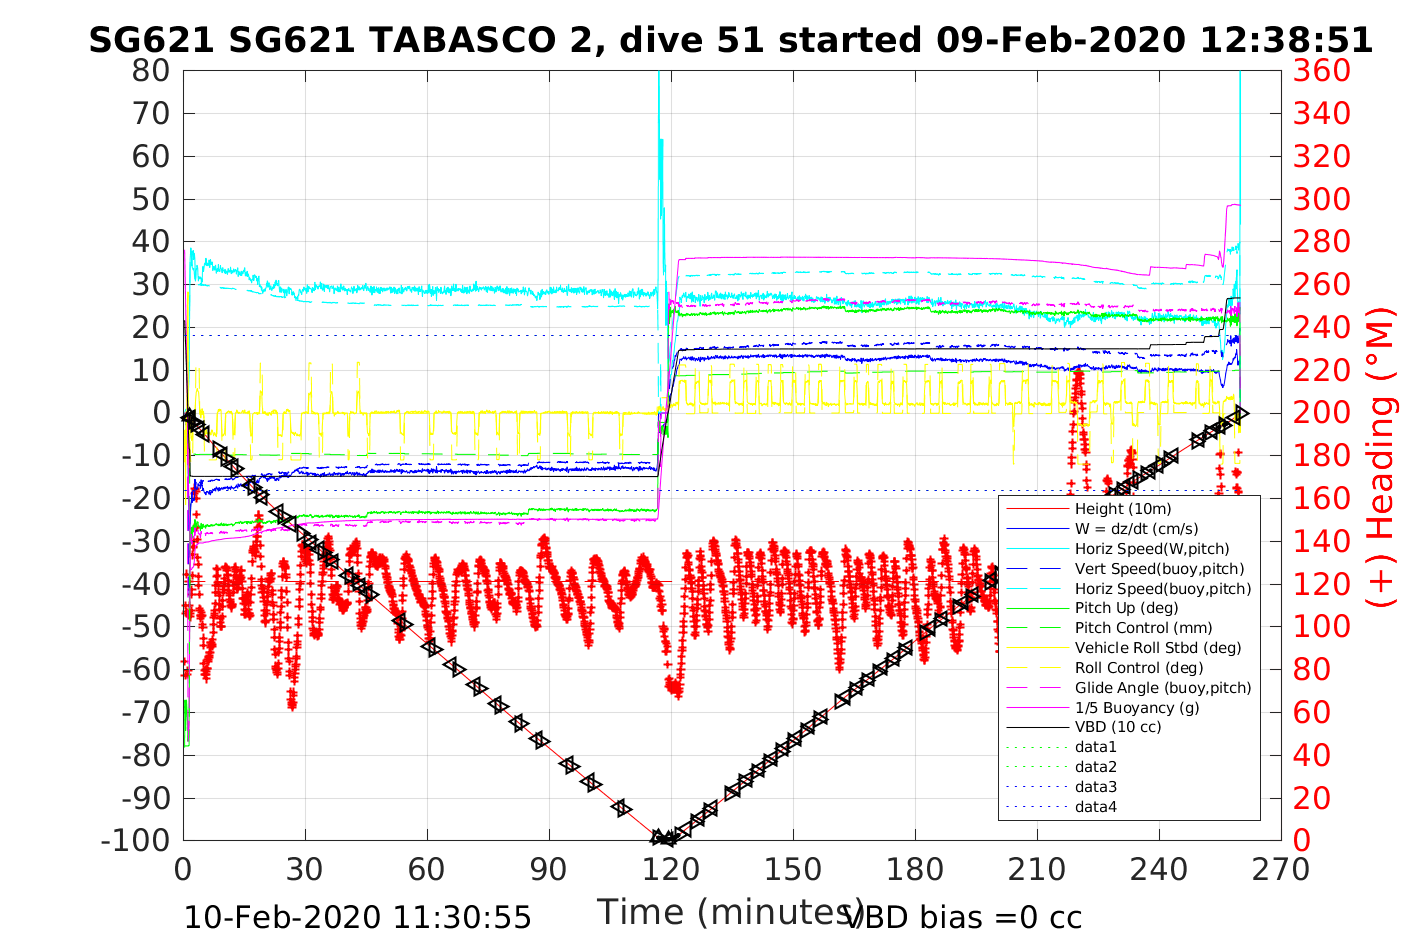The image size is (1417, 945).
Task: Click the 120 tick label on the time axis
Action: point(671,870)
